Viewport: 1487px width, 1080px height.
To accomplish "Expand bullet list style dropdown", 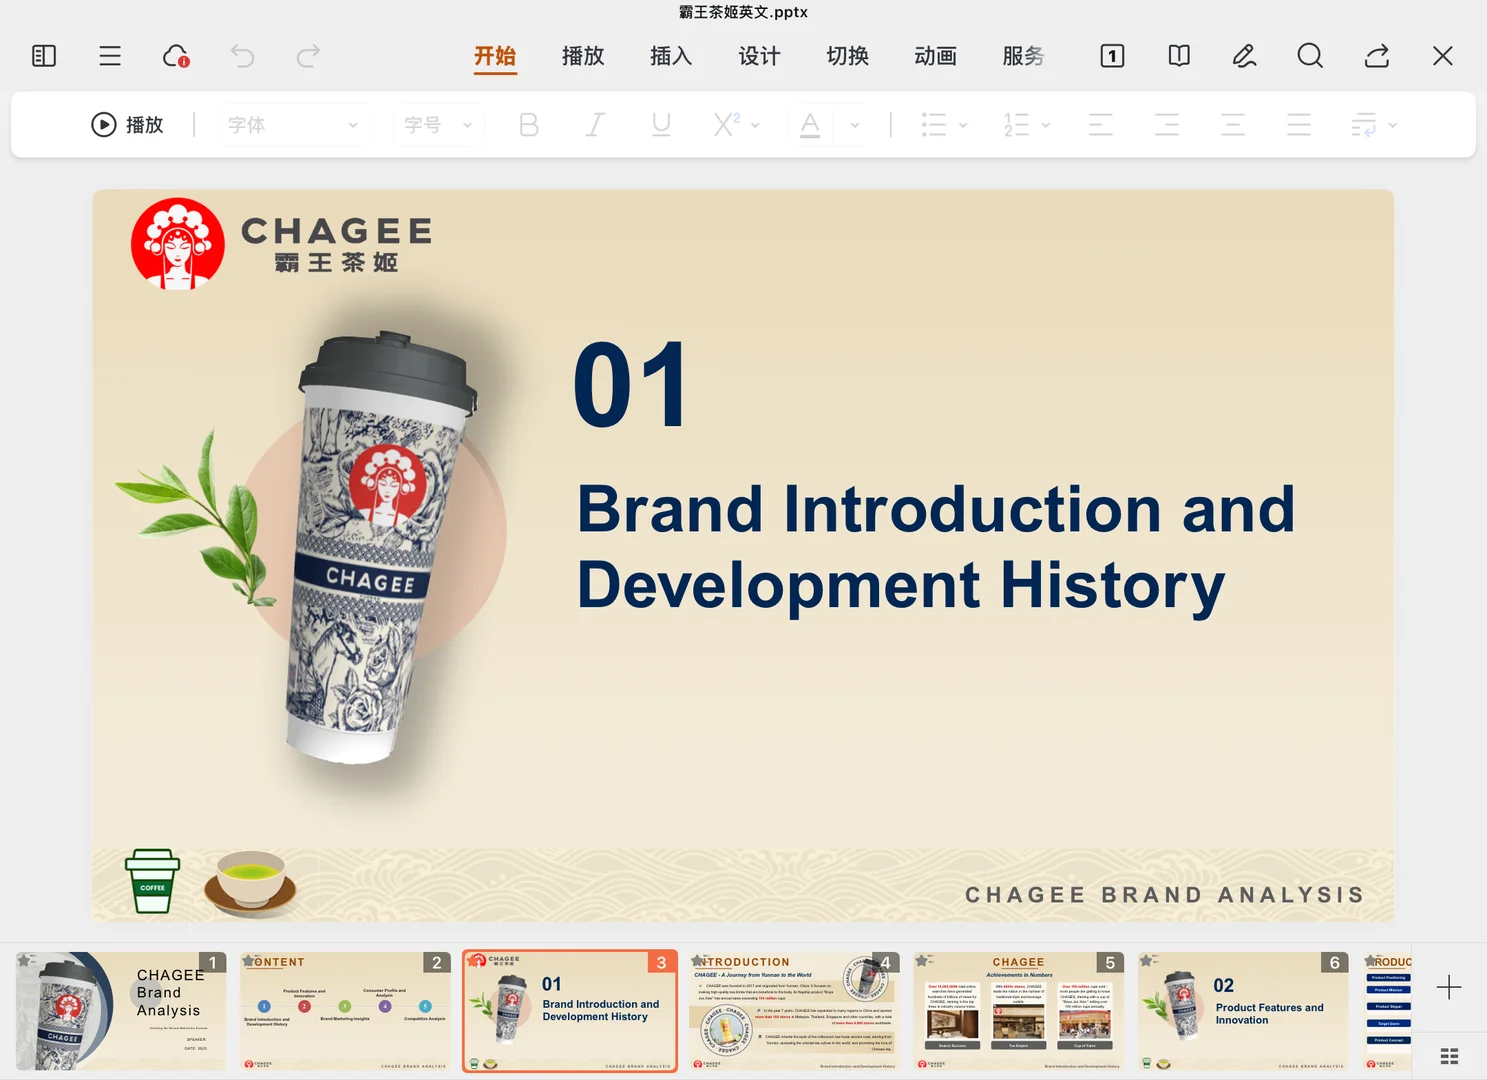I will click(x=963, y=126).
